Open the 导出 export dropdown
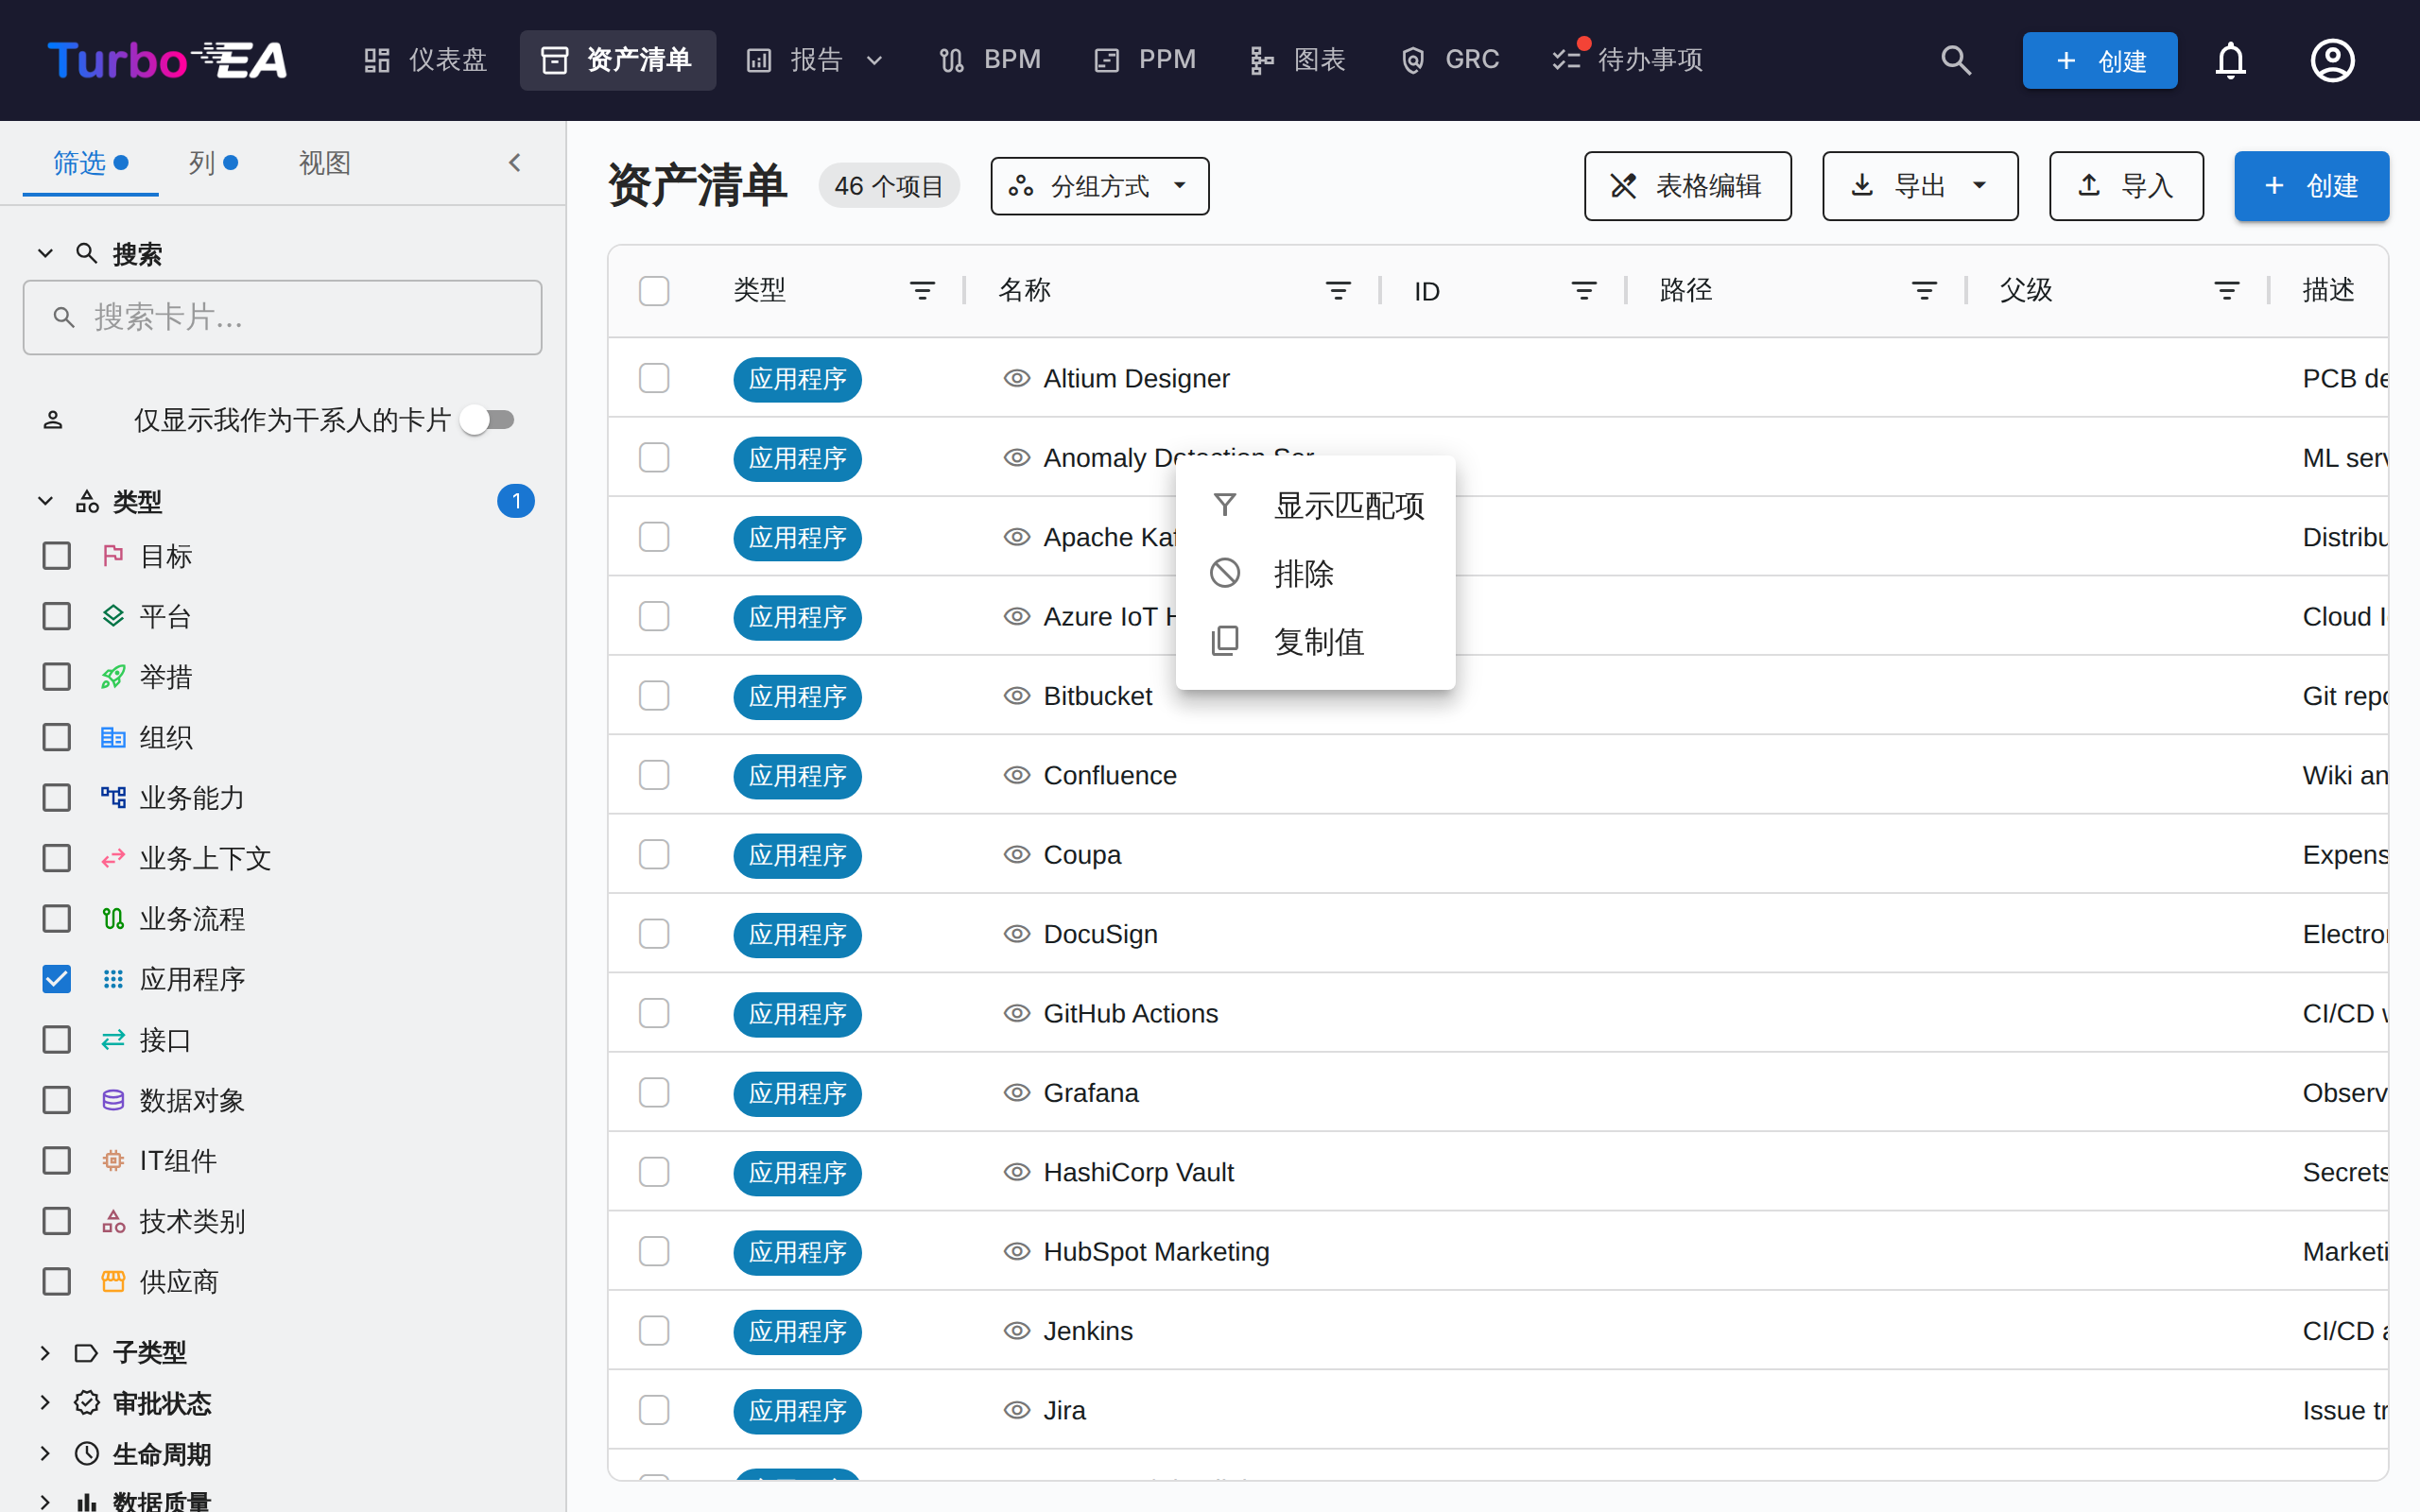The height and width of the screenshot is (1512, 2420). pyautogui.click(x=1920, y=186)
